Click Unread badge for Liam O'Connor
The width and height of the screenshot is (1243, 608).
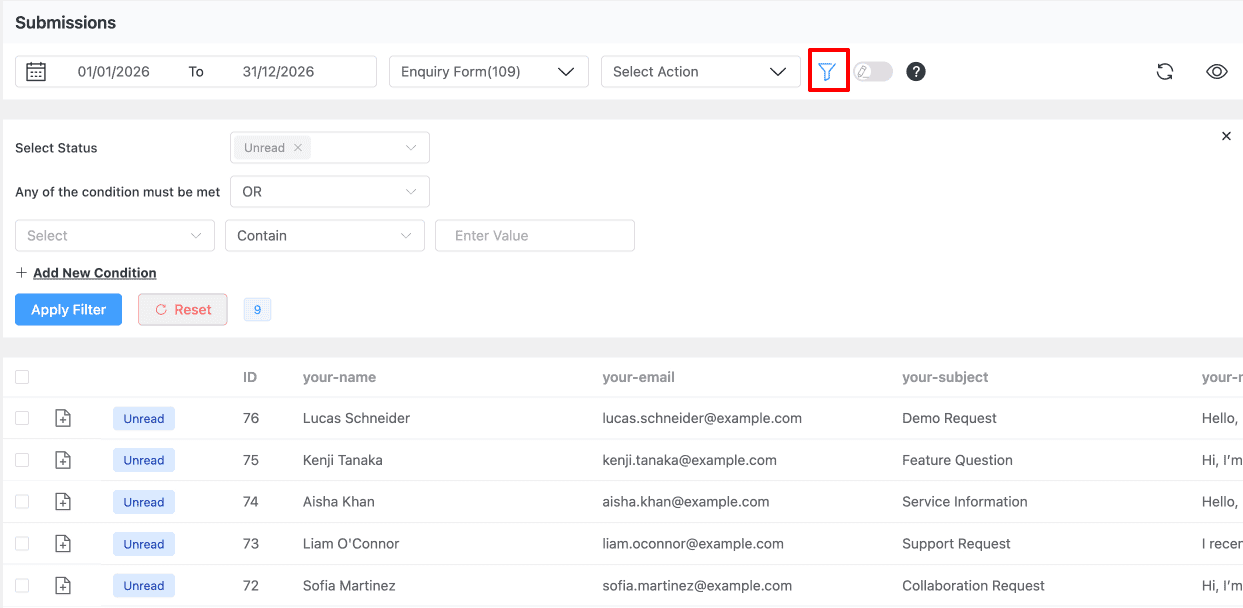point(144,544)
